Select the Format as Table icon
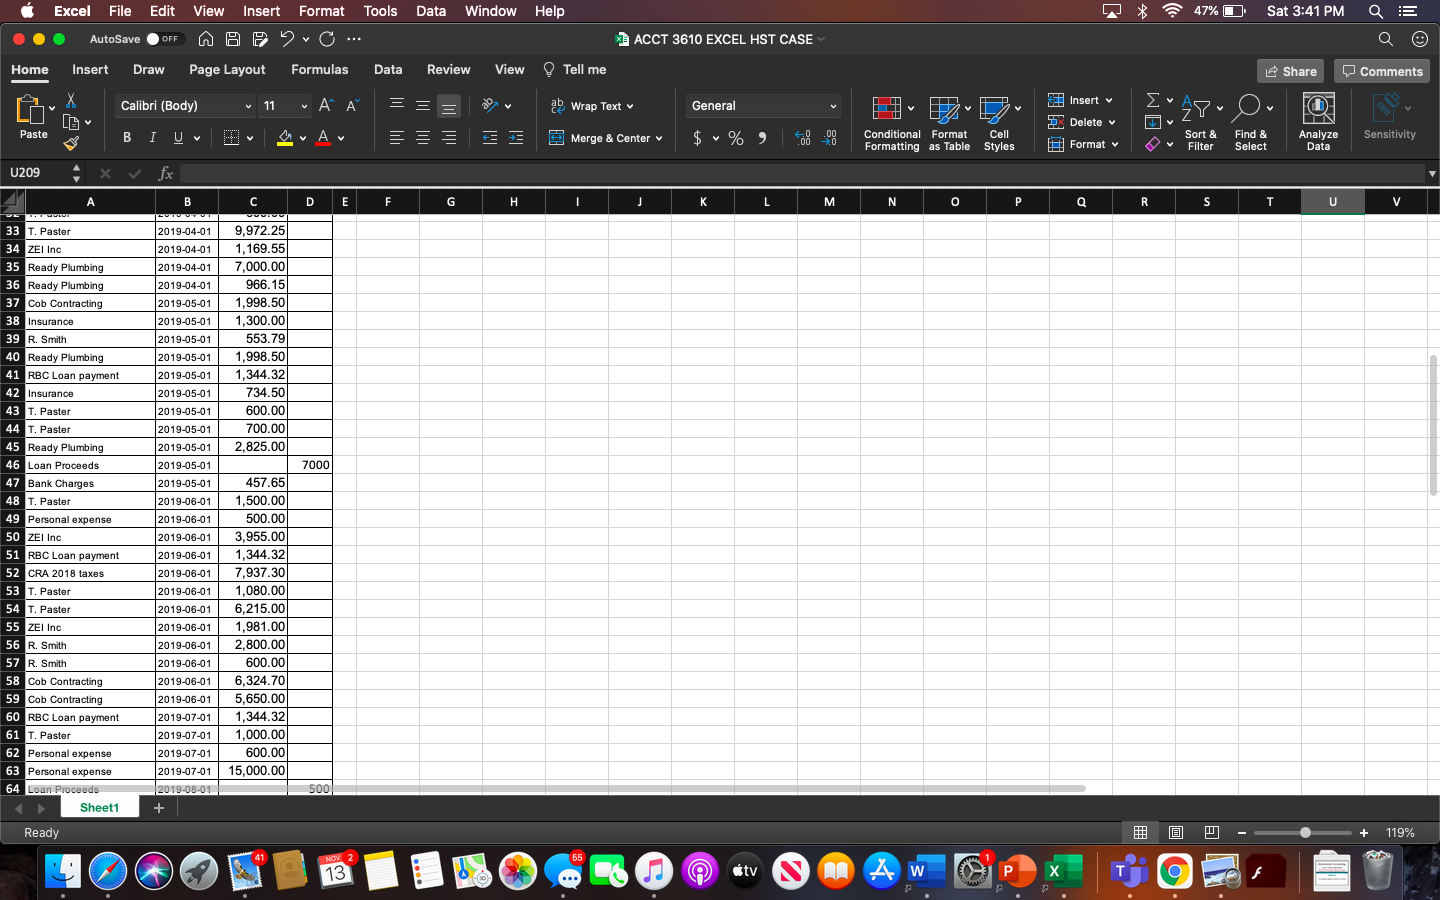The image size is (1440, 900). point(948,120)
